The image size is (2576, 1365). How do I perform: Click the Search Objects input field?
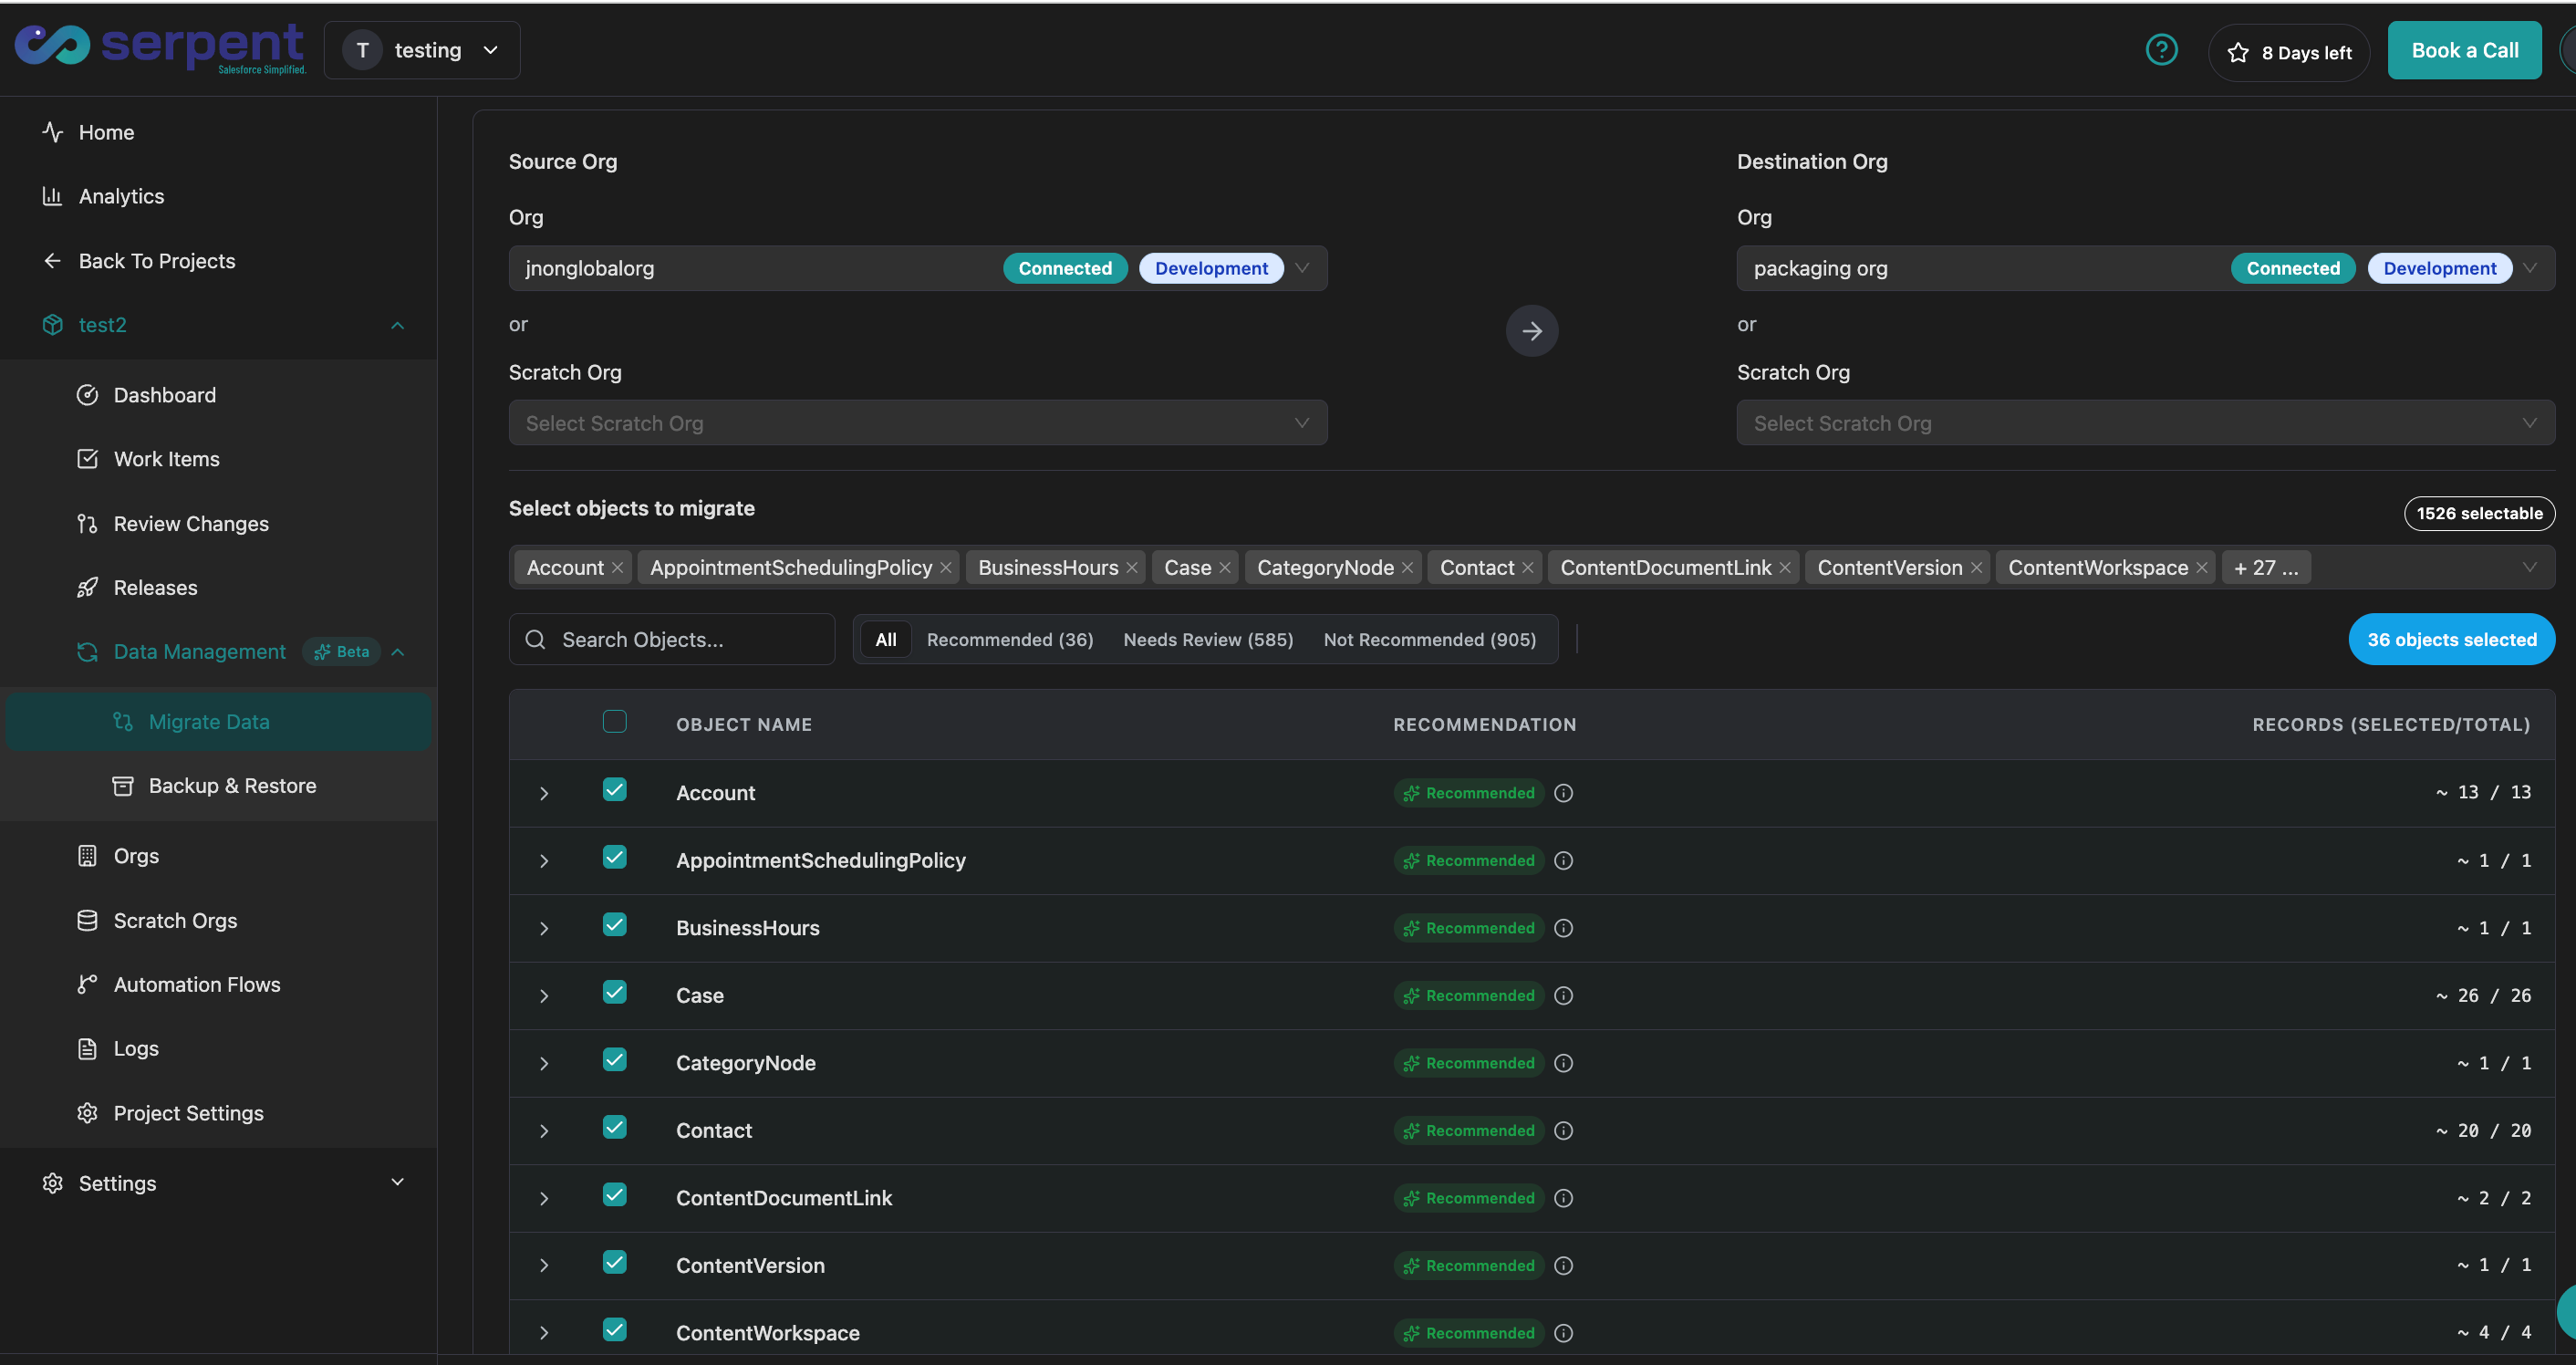[x=672, y=640]
